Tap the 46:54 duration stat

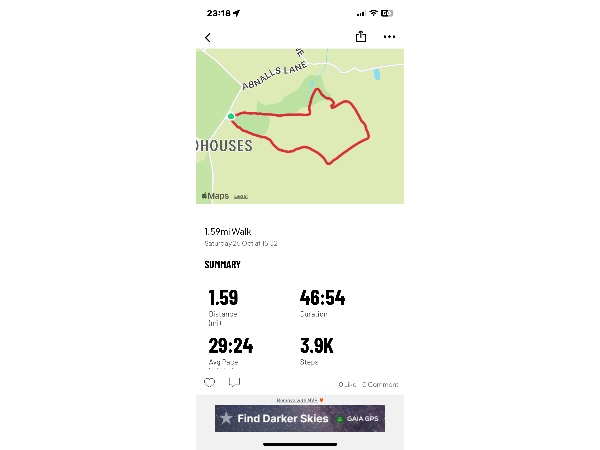pos(322,298)
